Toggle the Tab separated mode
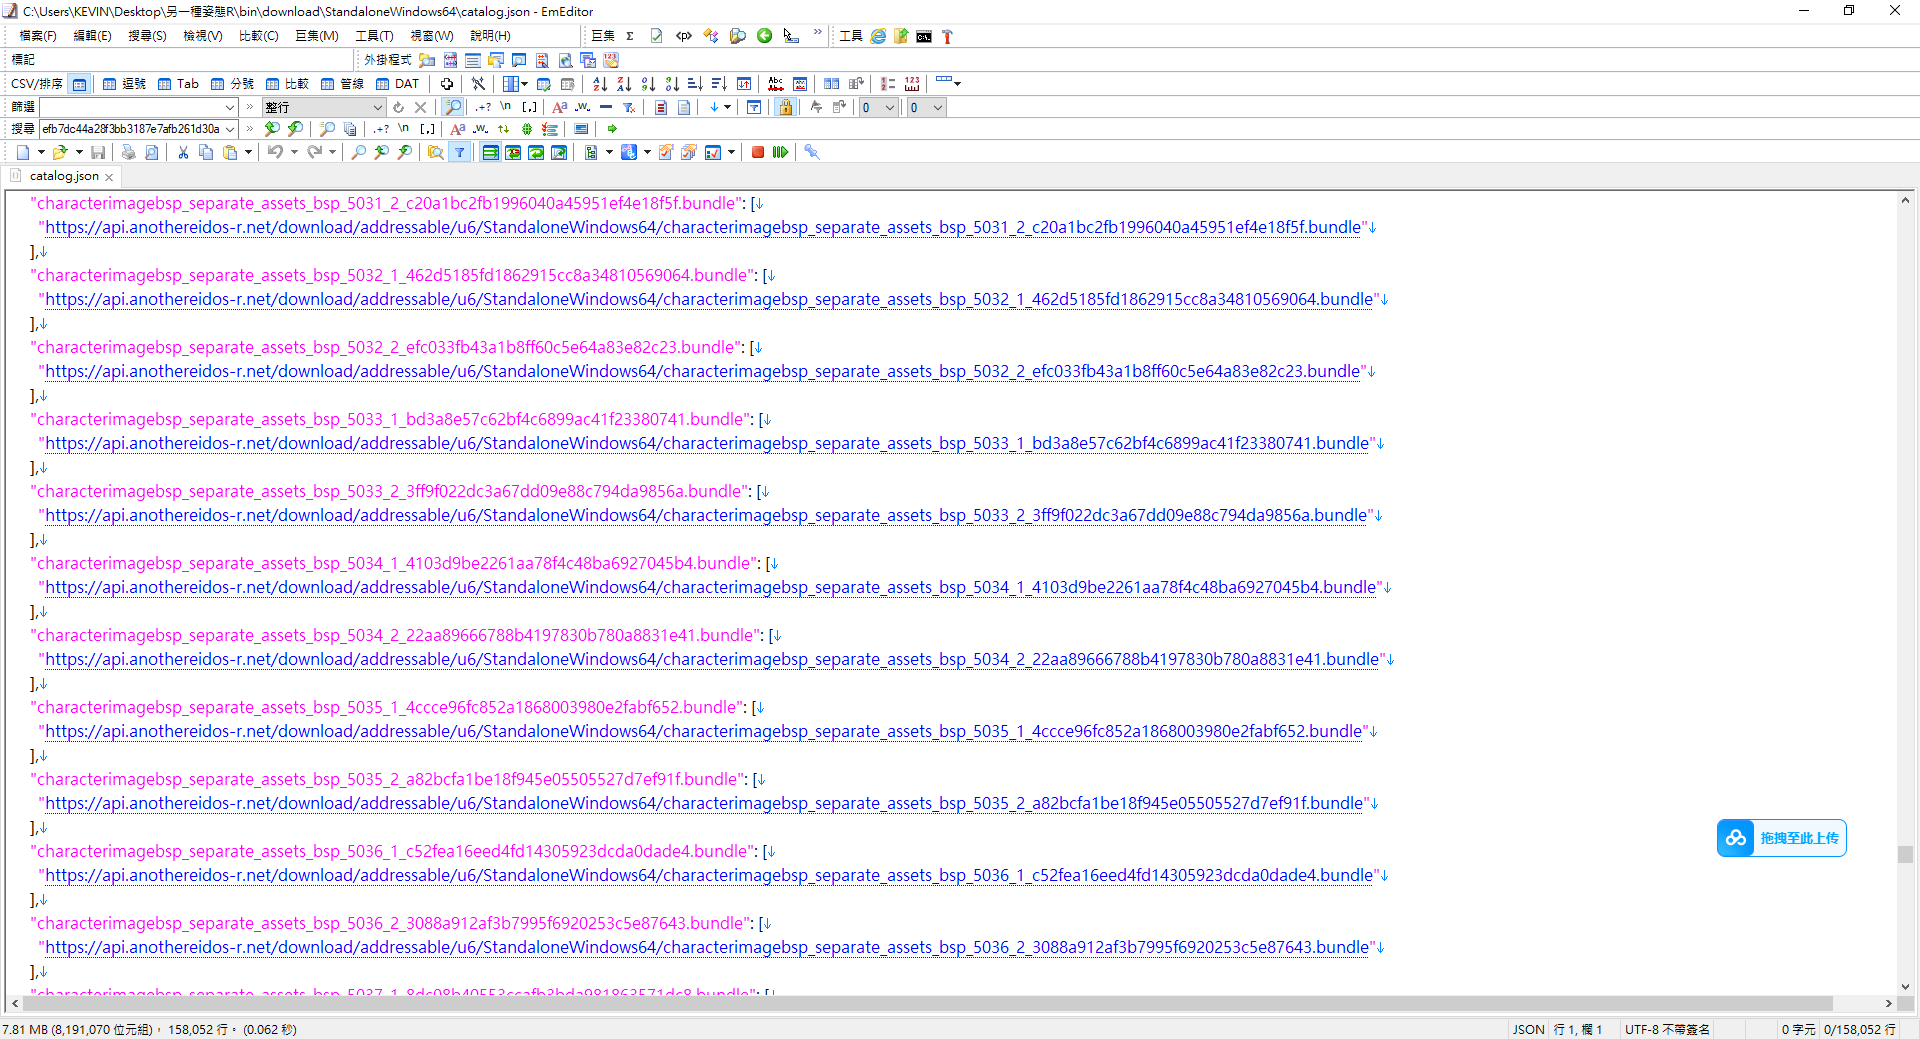Screen dimensions: 1920x1039 pos(178,84)
